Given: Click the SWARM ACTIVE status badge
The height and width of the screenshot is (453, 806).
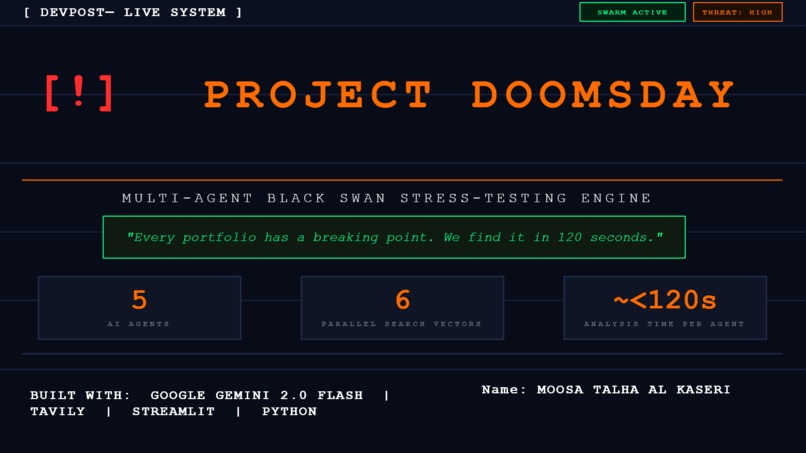Looking at the screenshot, I should click(x=632, y=12).
